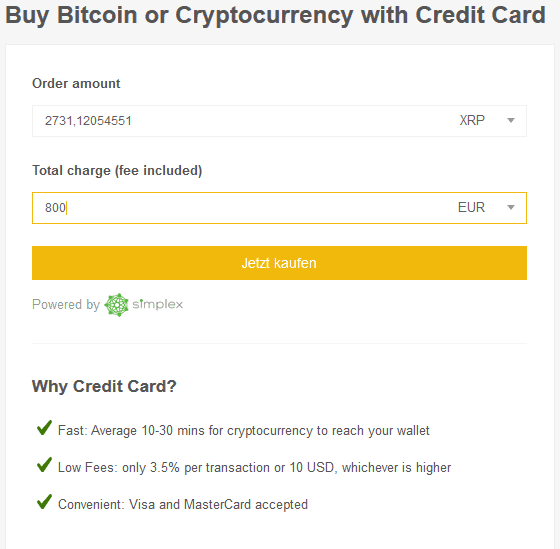Select the EUR currency label
The height and width of the screenshot is (549, 560).
pos(471,208)
